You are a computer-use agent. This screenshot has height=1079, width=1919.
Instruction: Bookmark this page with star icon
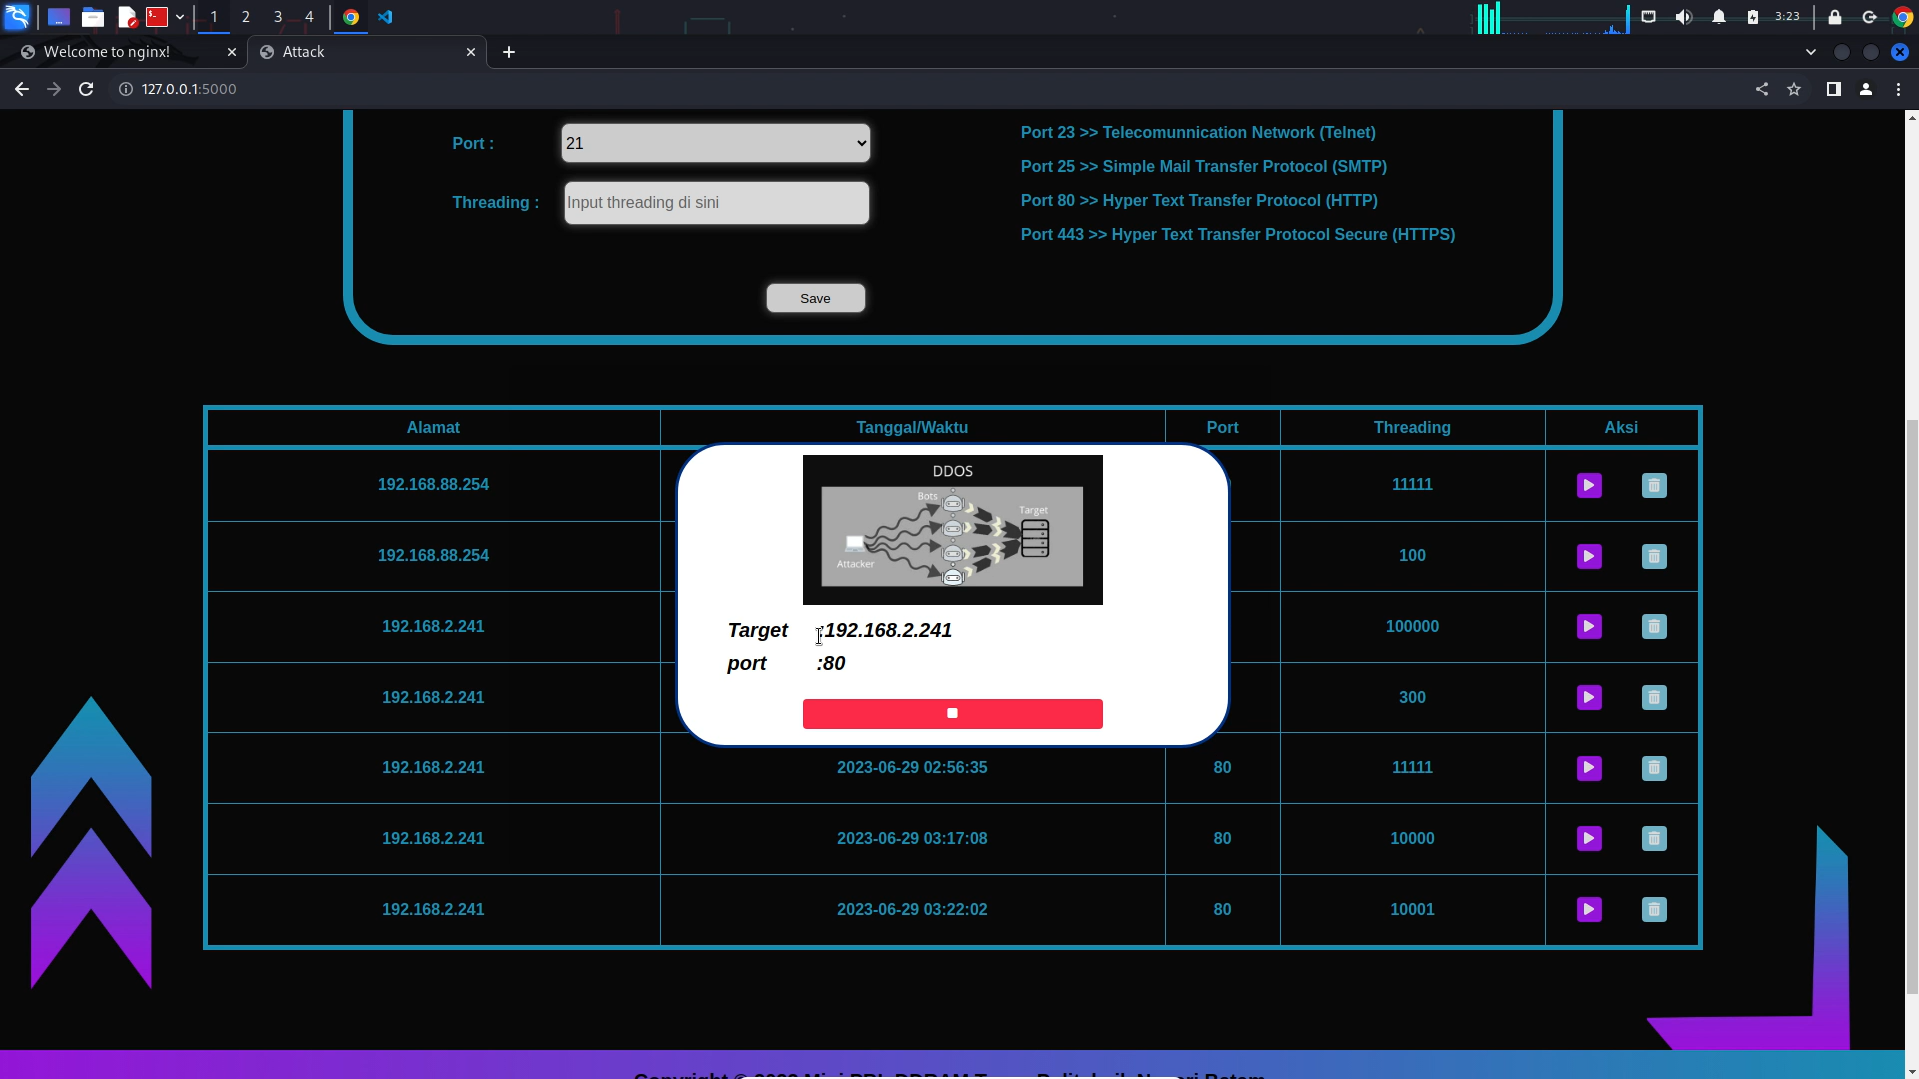click(x=1793, y=89)
